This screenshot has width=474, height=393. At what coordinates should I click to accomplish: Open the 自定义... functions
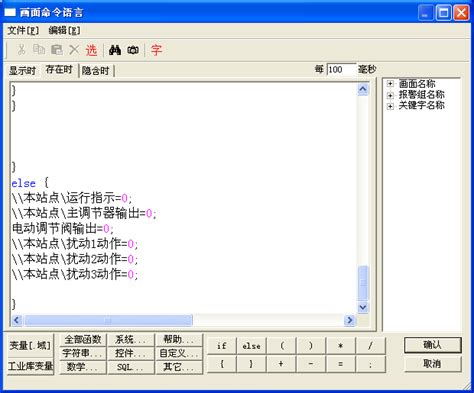(x=179, y=353)
